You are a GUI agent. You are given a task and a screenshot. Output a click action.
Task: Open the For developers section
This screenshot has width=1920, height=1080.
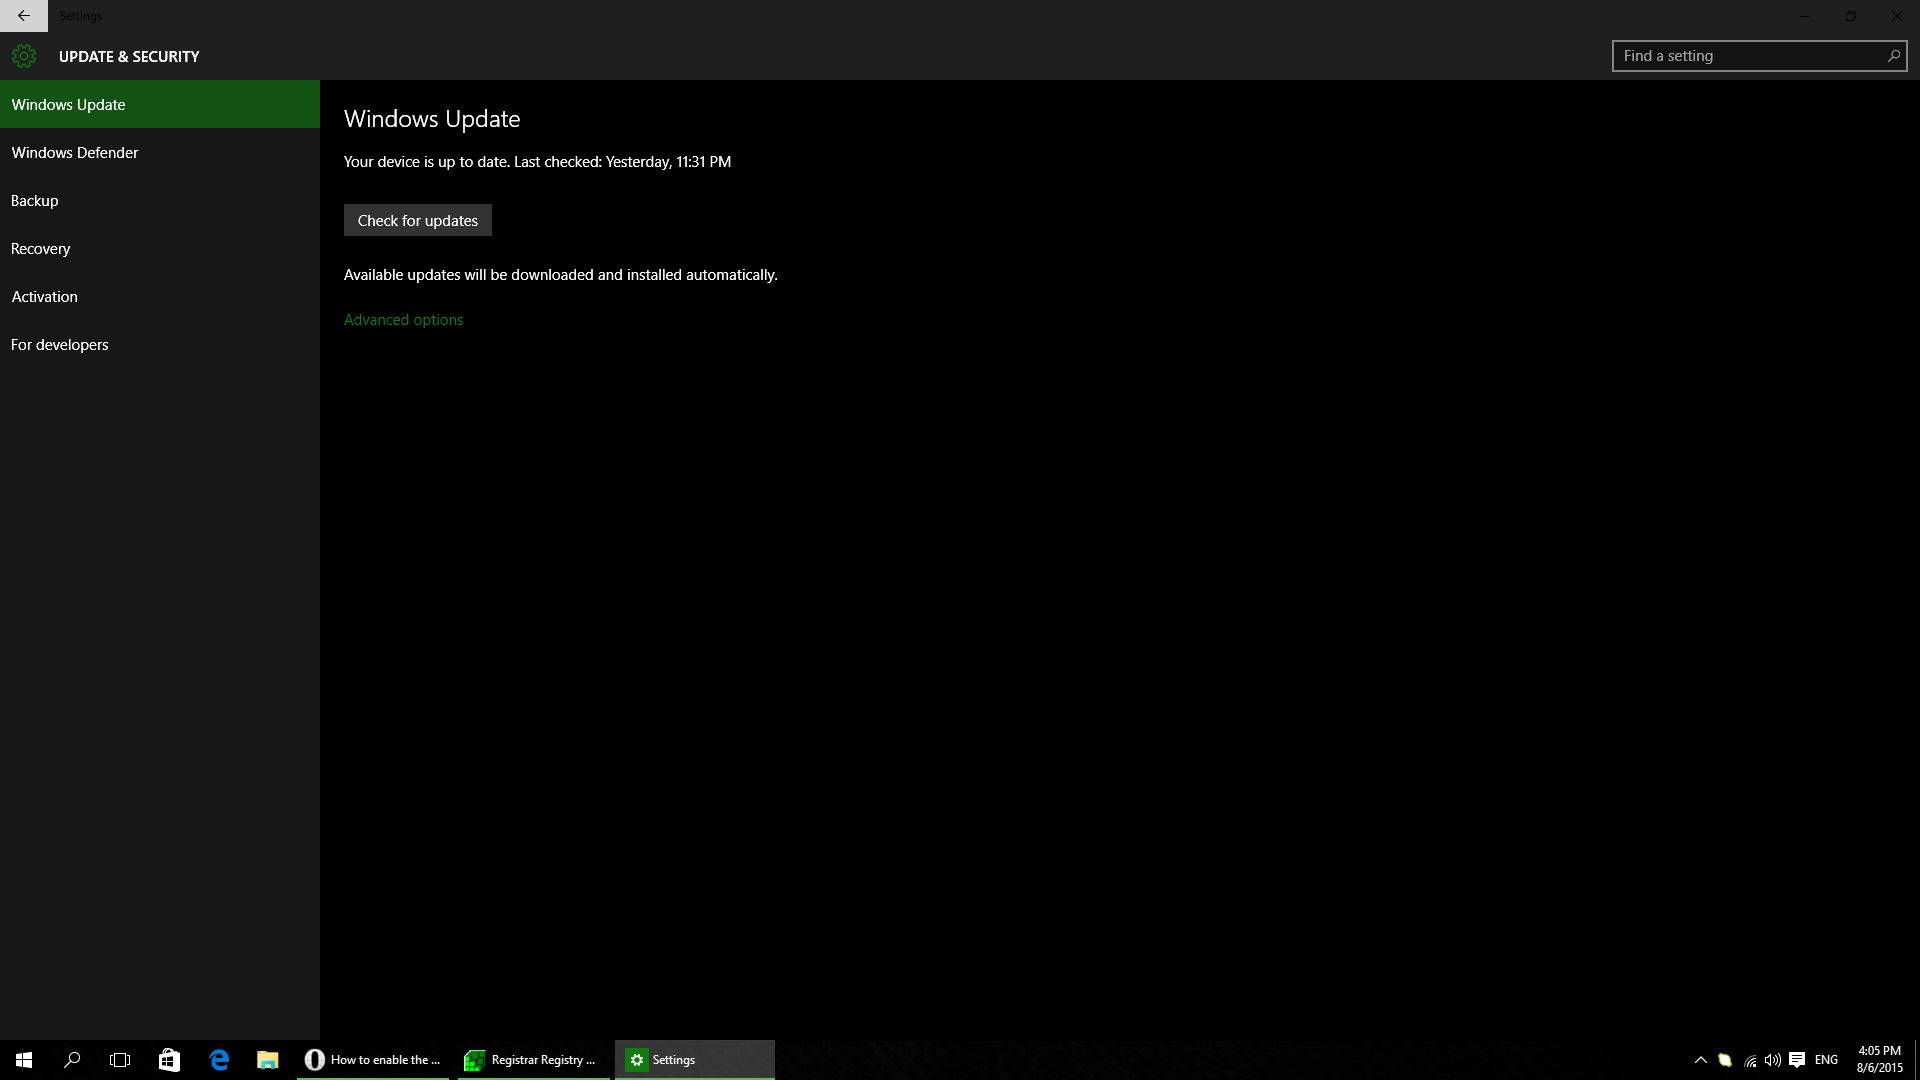click(x=60, y=345)
